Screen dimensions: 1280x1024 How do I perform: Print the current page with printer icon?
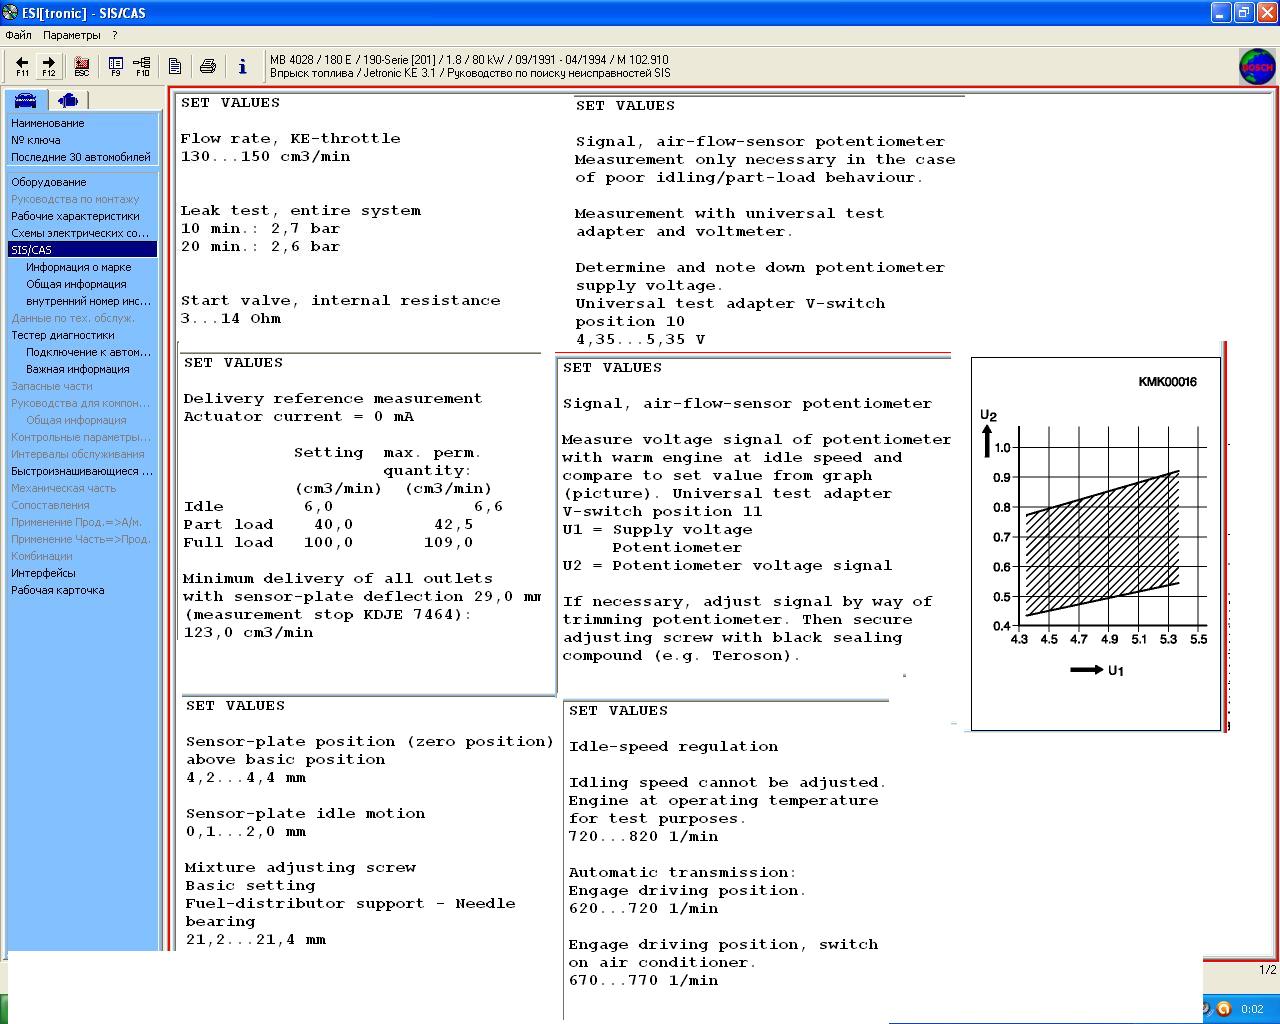[x=208, y=66]
